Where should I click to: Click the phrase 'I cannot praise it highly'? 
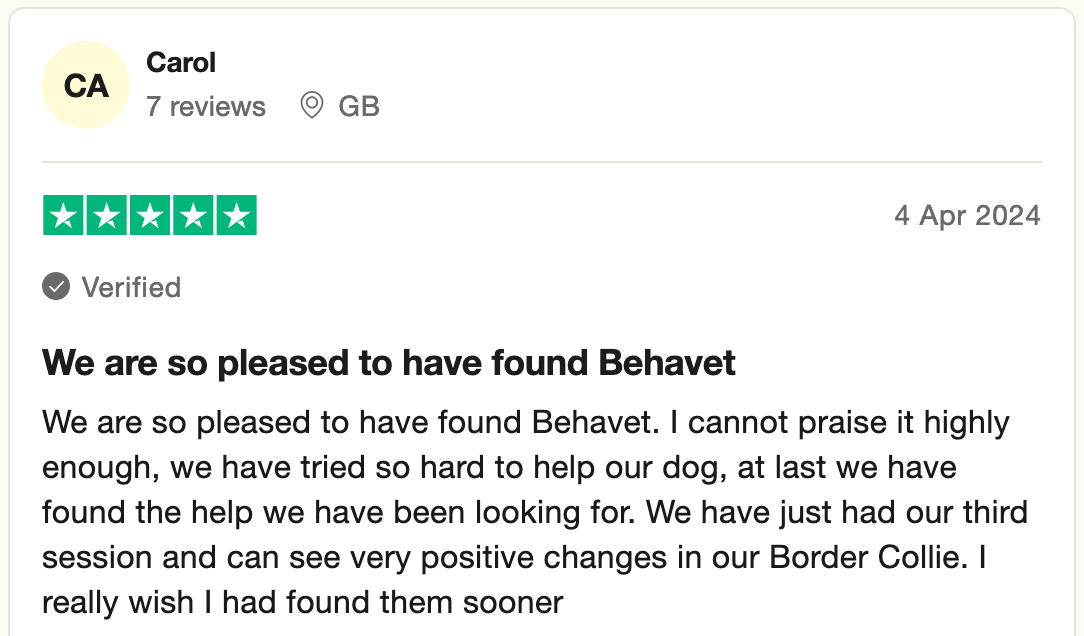tap(840, 422)
